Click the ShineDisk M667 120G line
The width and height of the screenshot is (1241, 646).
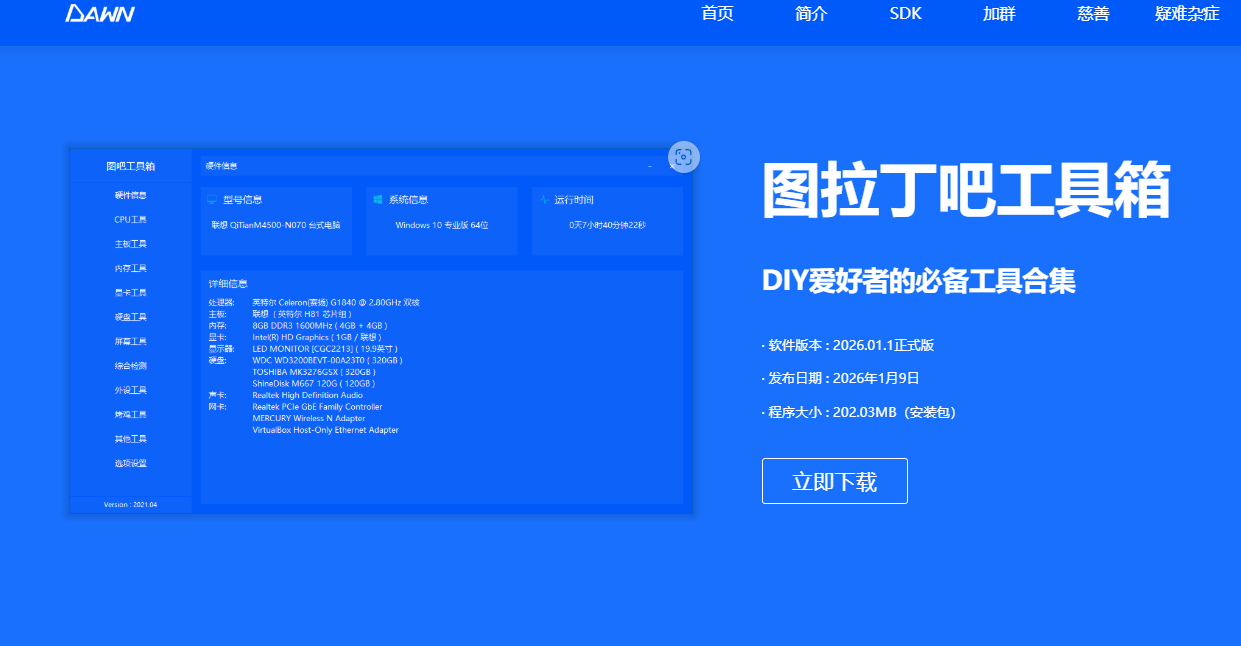click(314, 383)
